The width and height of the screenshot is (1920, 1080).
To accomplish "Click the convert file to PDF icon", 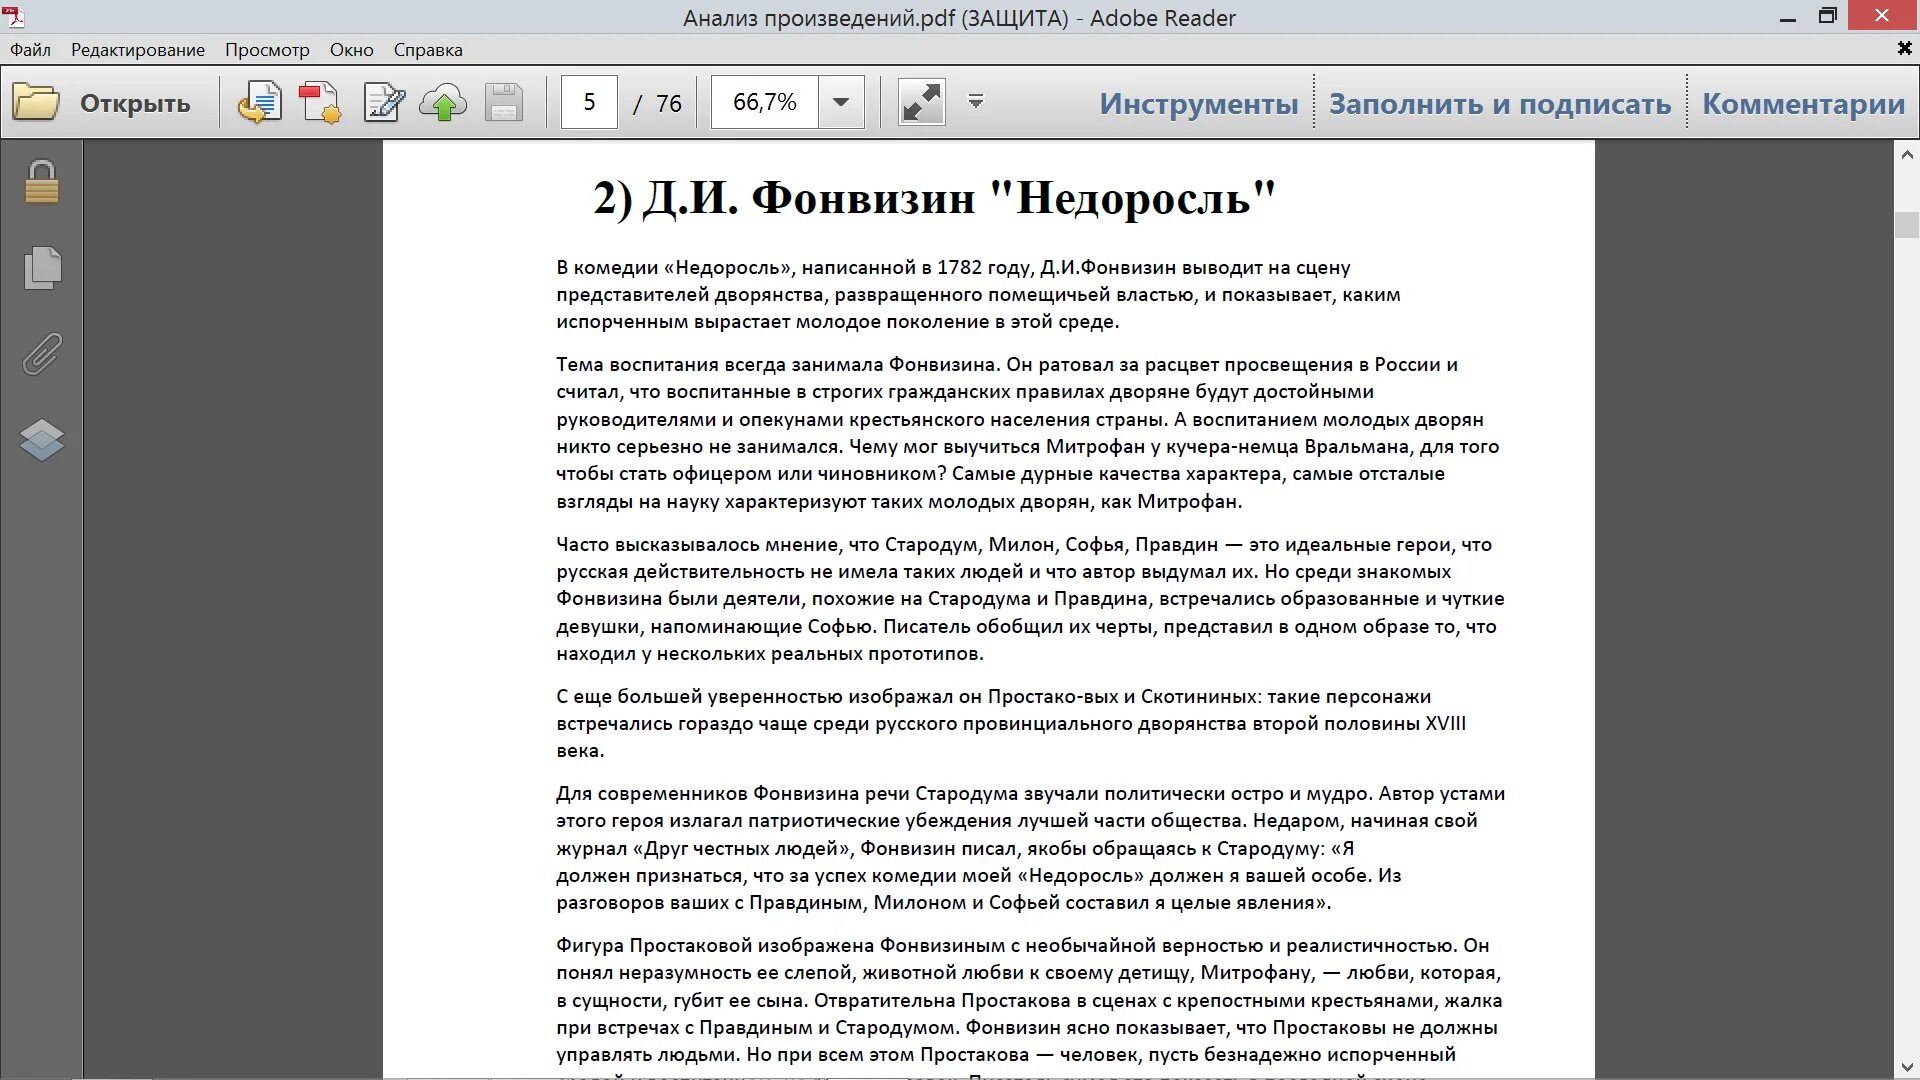I will point(259,103).
